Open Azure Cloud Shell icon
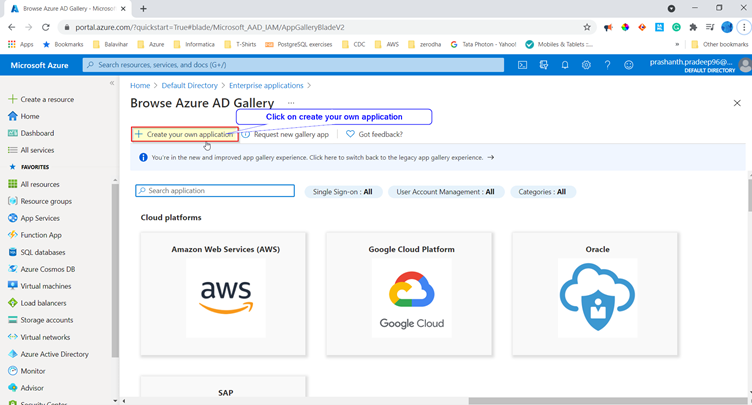The image size is (752, 405). 522,65
